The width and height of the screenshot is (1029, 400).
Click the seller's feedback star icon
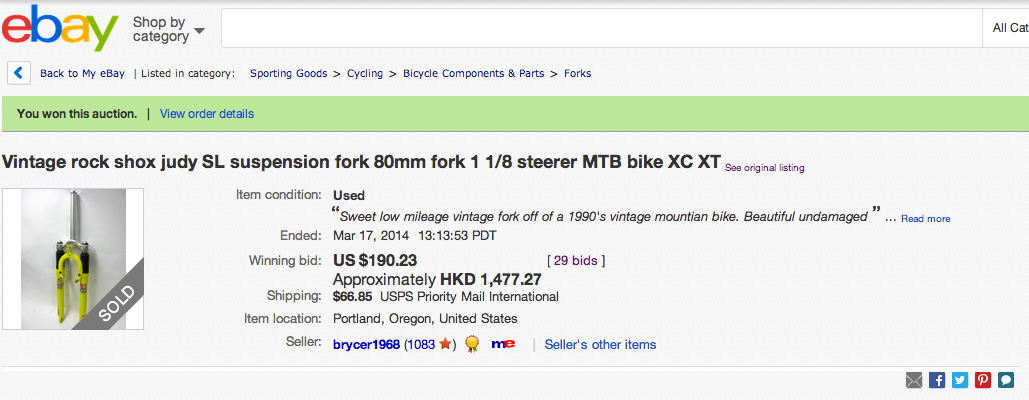pos(446,344)
